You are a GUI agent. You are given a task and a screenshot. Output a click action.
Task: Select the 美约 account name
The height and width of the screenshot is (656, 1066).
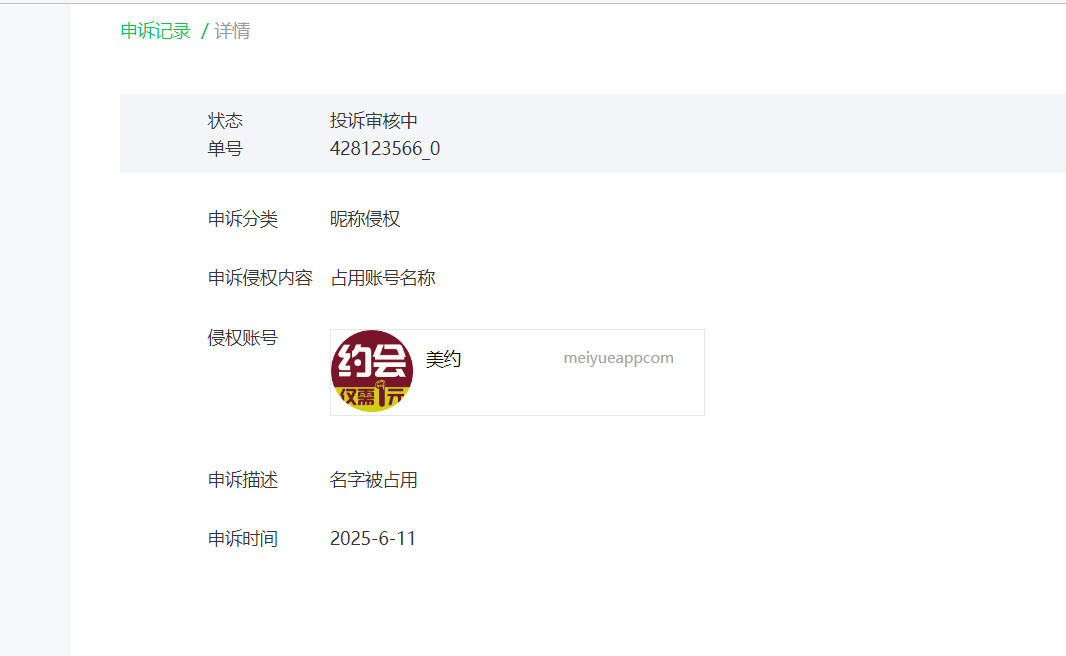tap(443, 359)
